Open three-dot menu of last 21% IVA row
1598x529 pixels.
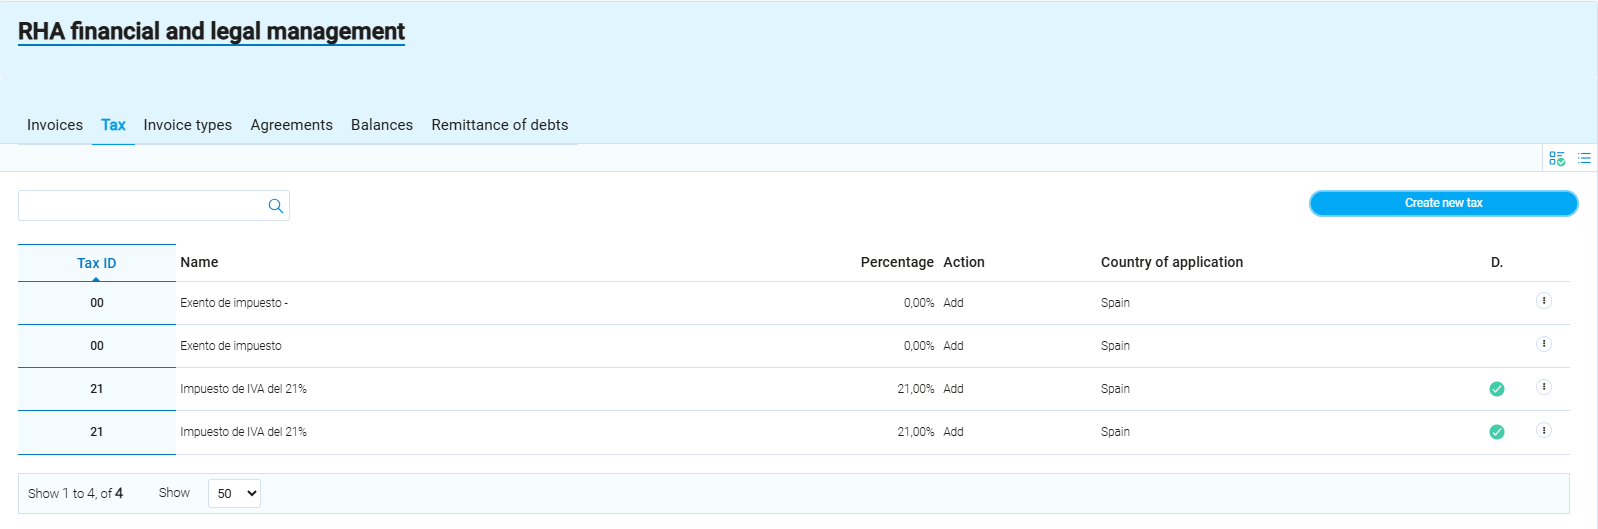(x=1543, y=431)
